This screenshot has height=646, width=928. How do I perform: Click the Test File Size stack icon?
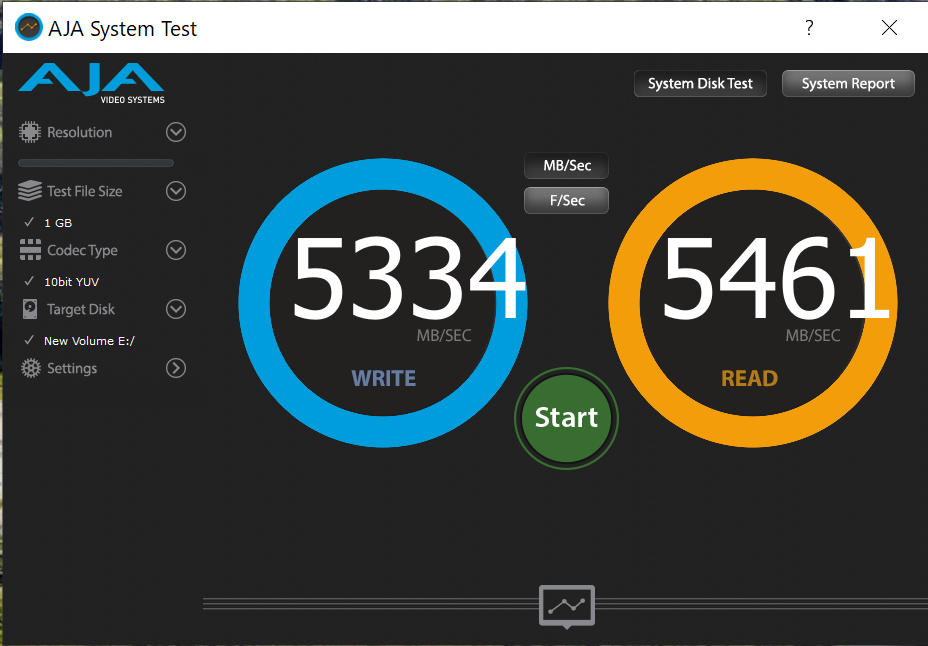30,191
